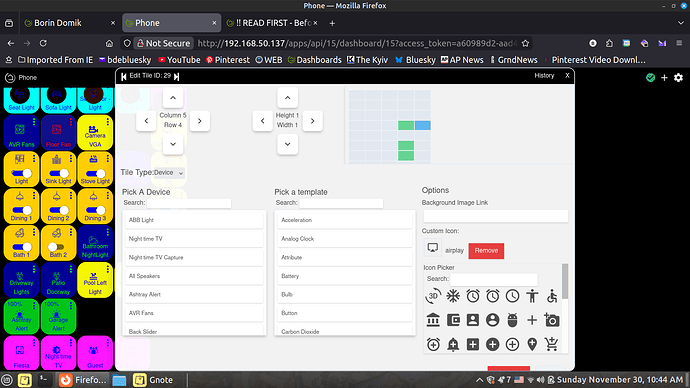Viewport: 690px width, 388px height.
Task: Pick the wallet icon
Action: [453, 320]
